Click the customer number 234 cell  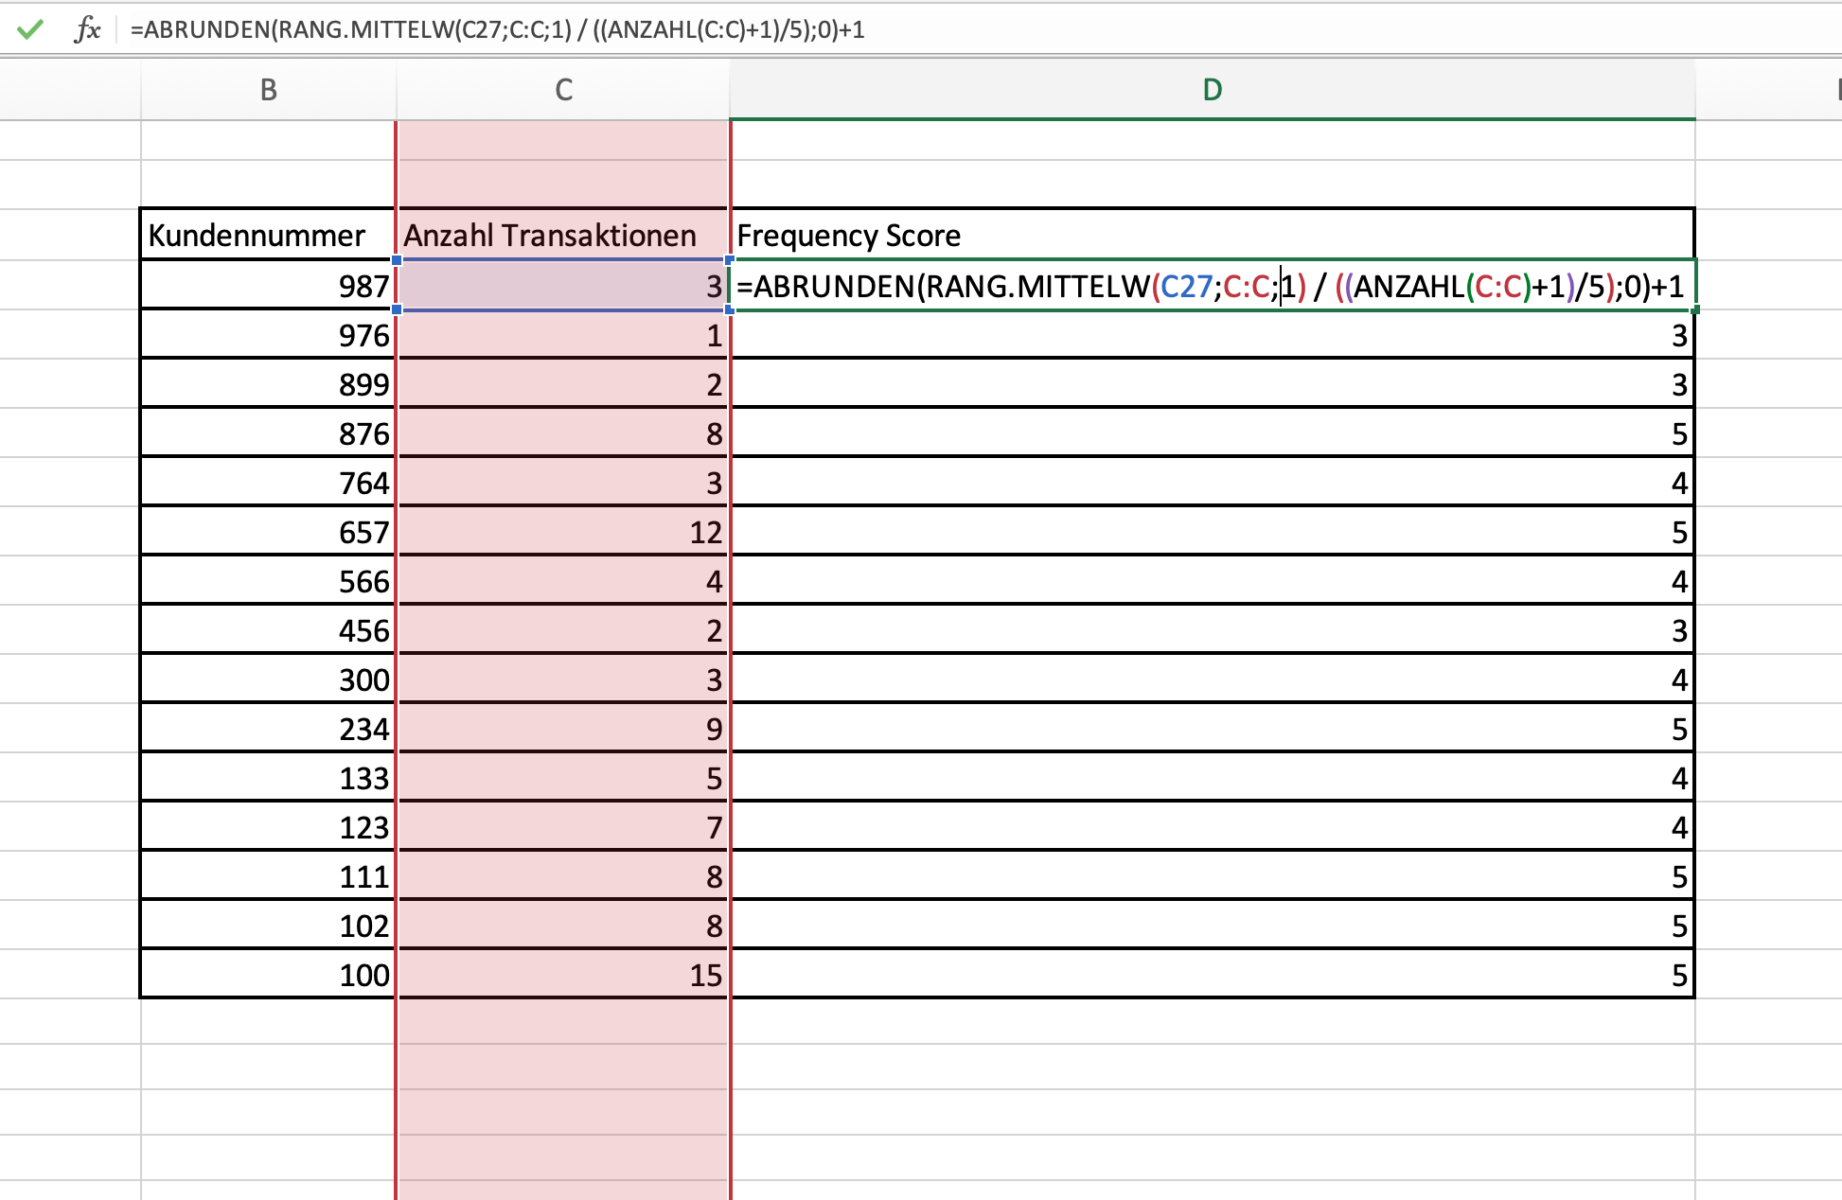point(268,729)
